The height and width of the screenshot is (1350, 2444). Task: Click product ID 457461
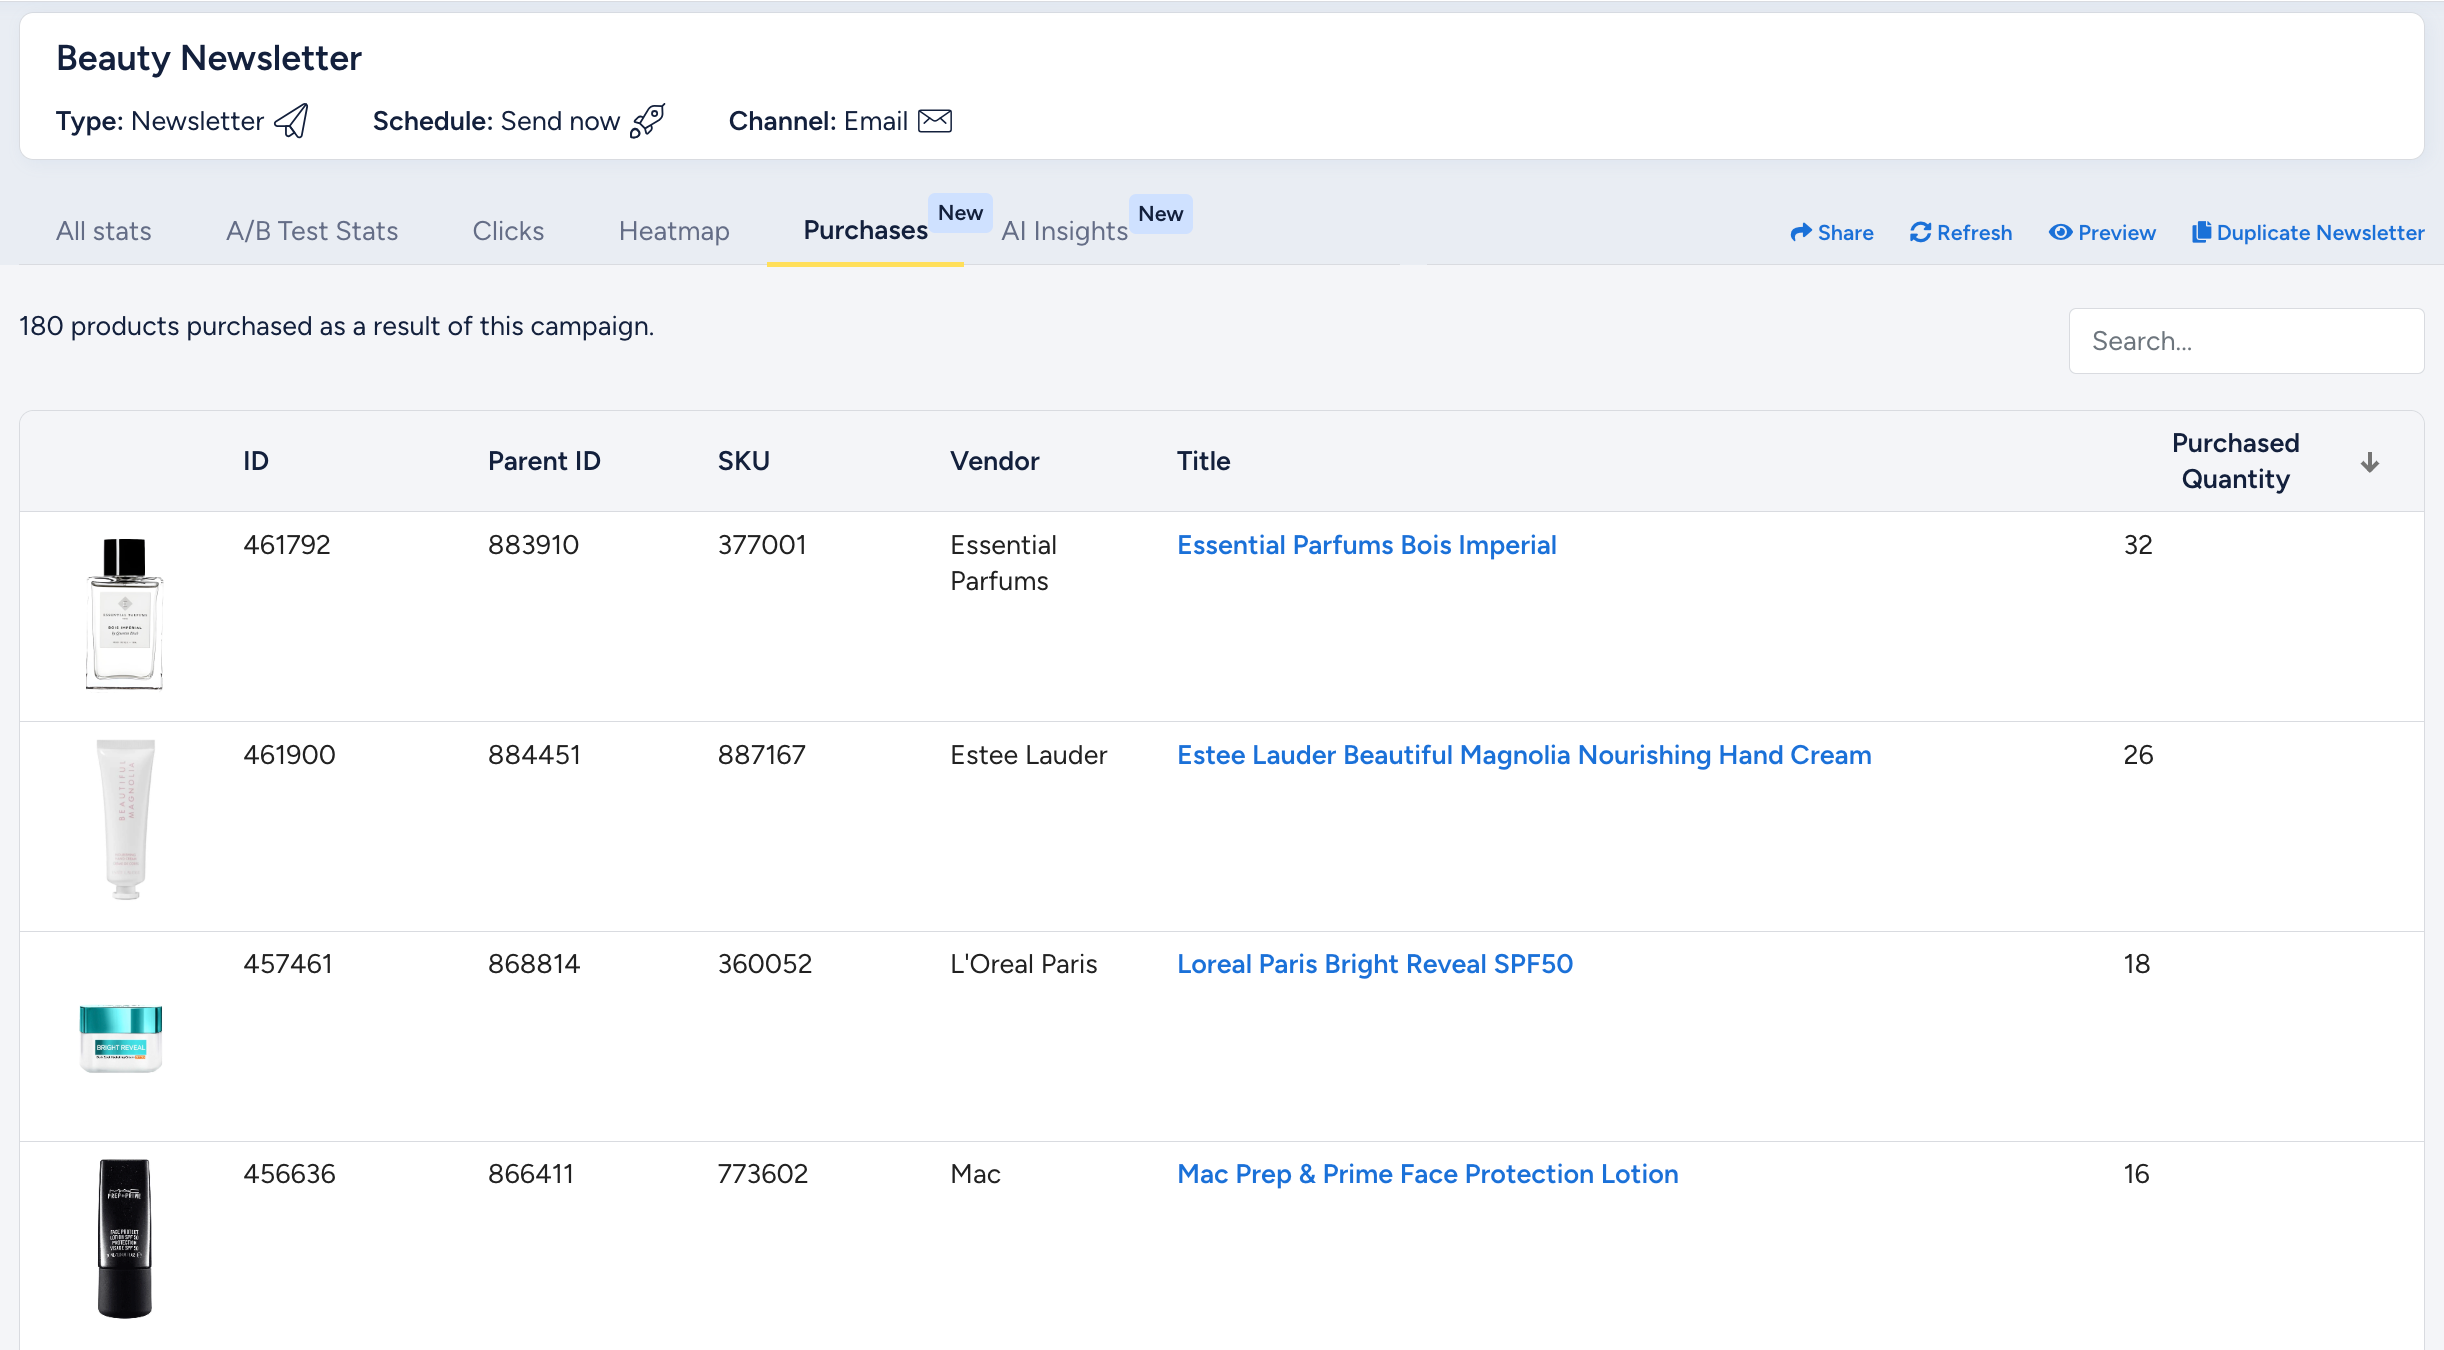[287, 964]
